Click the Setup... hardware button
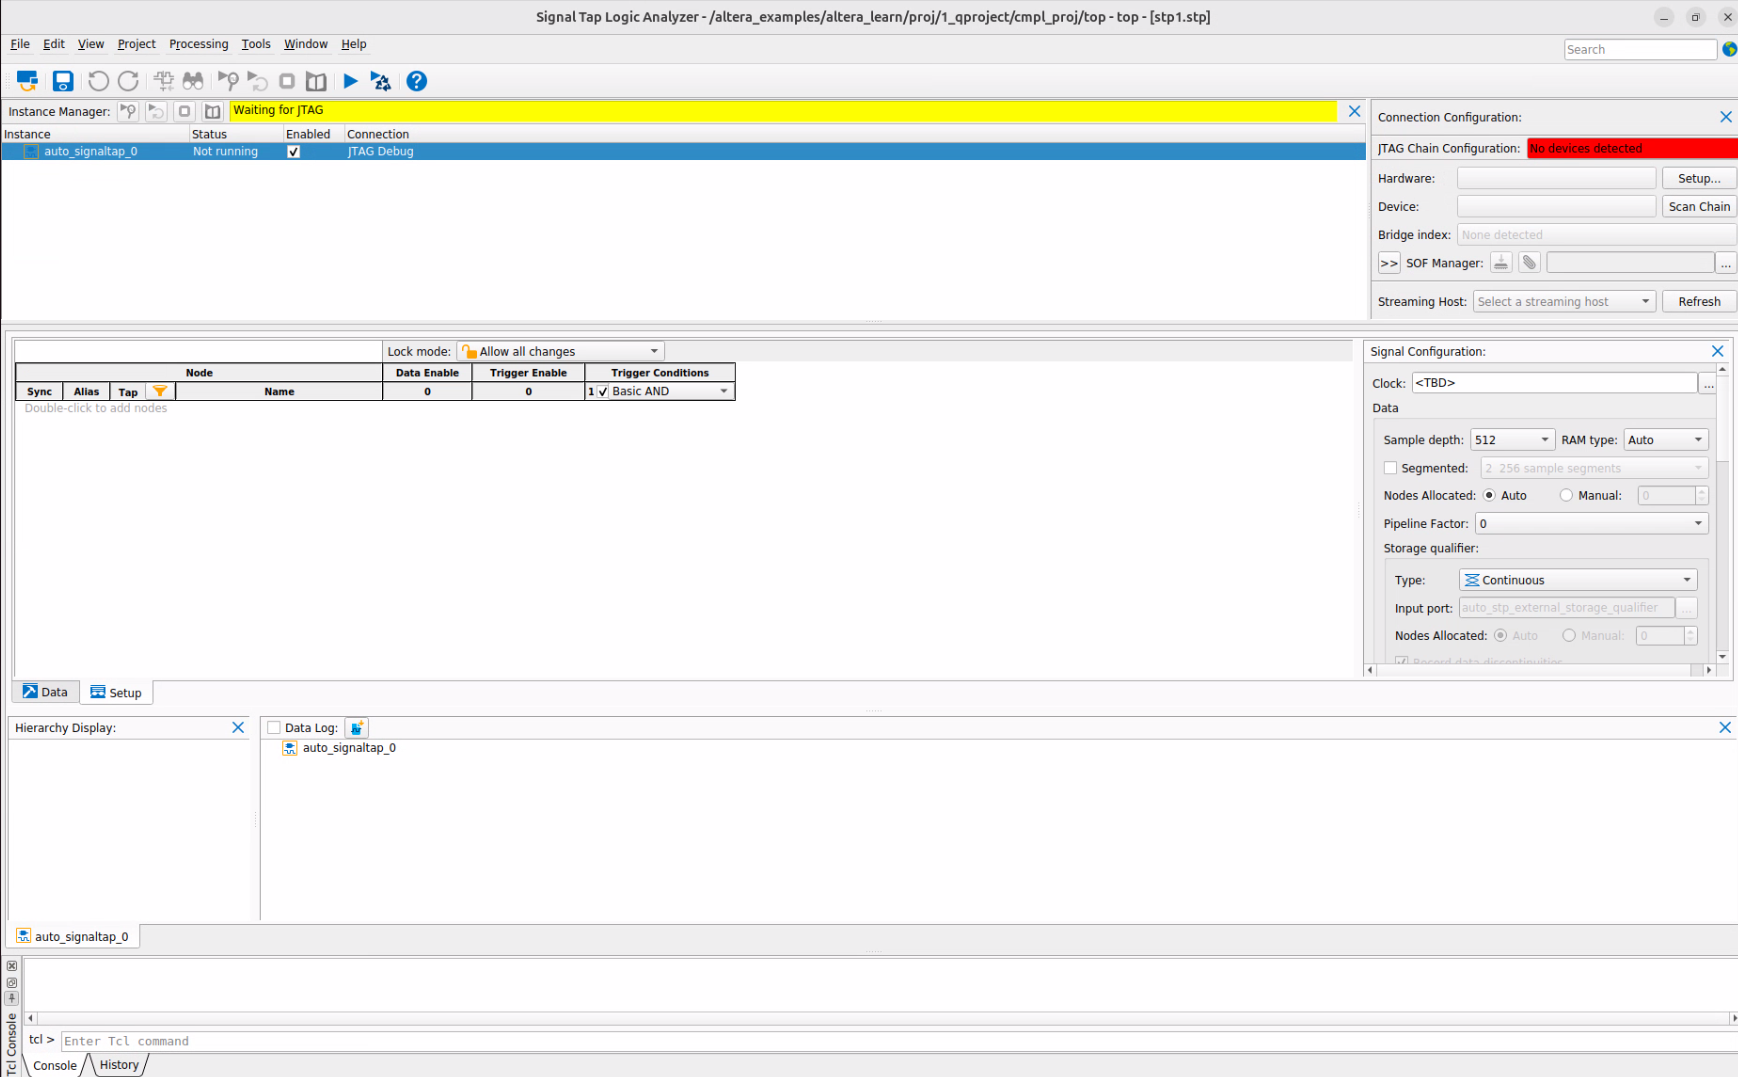The height and width of the screenshot is (1077, 1738). (x=1699, y=178)
